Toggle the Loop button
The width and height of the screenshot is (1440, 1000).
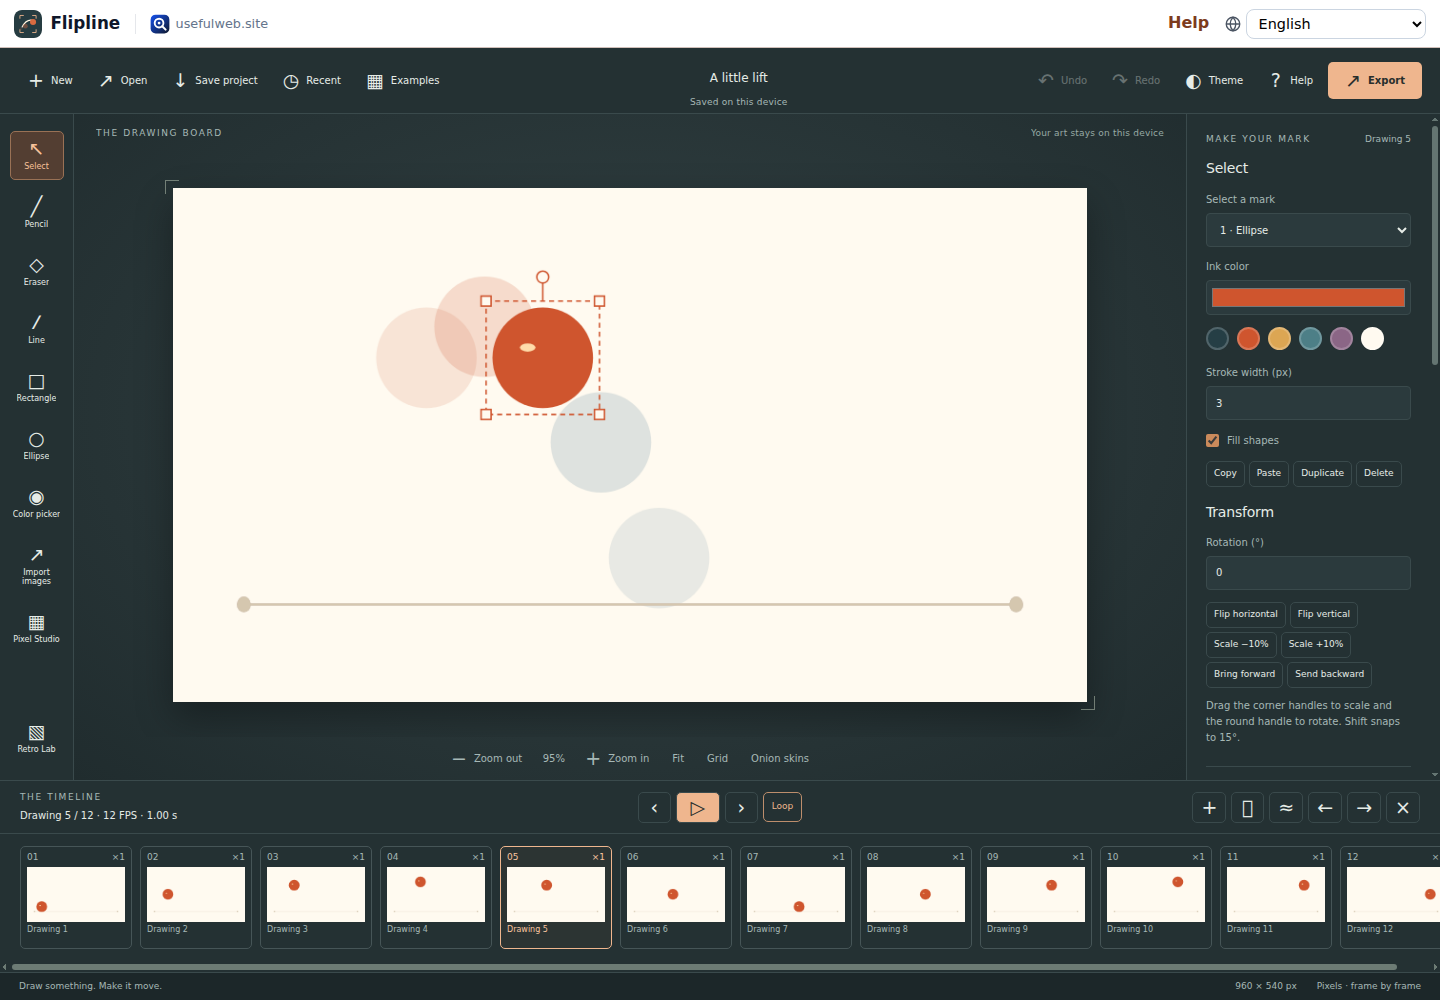point(782,807)
